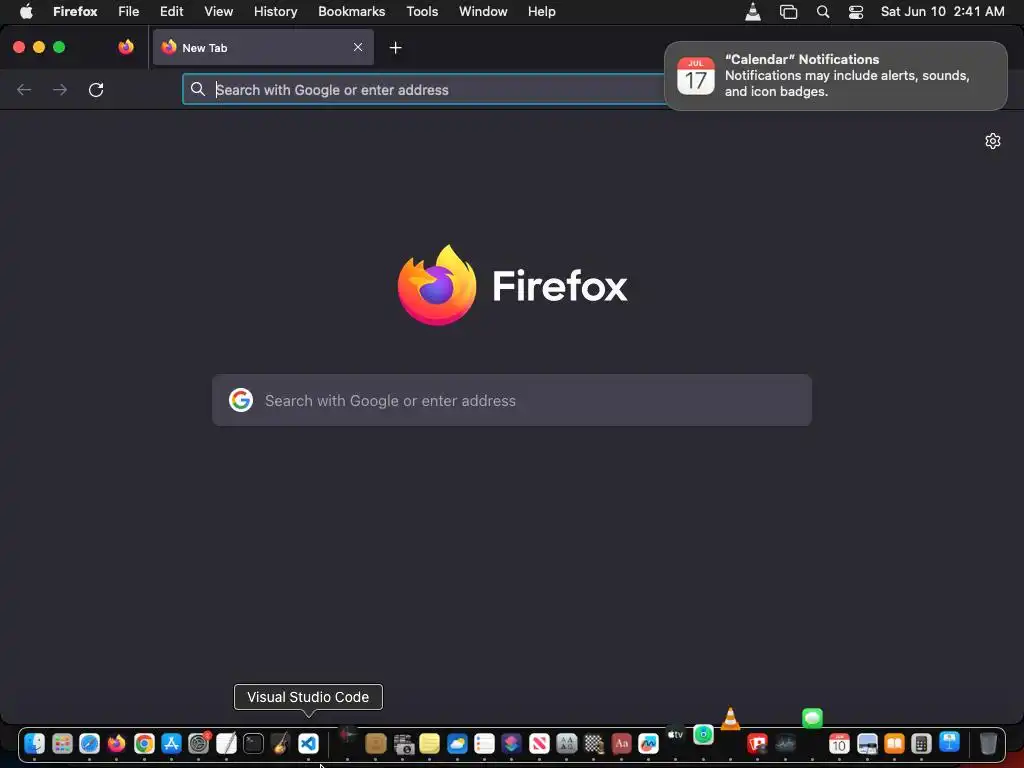The image size is (1024, 768).
Task: Open the Finder icon in the Dock
Action: coord(34,743)
